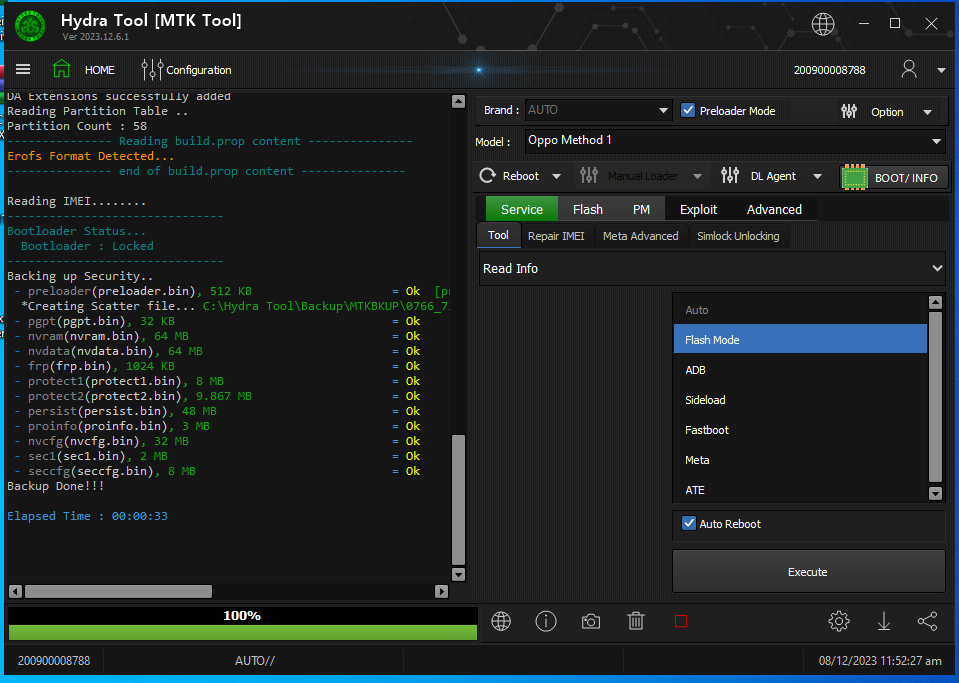
Task: Open the Meta Advanced sub-tab
Action: click(640, 236)
